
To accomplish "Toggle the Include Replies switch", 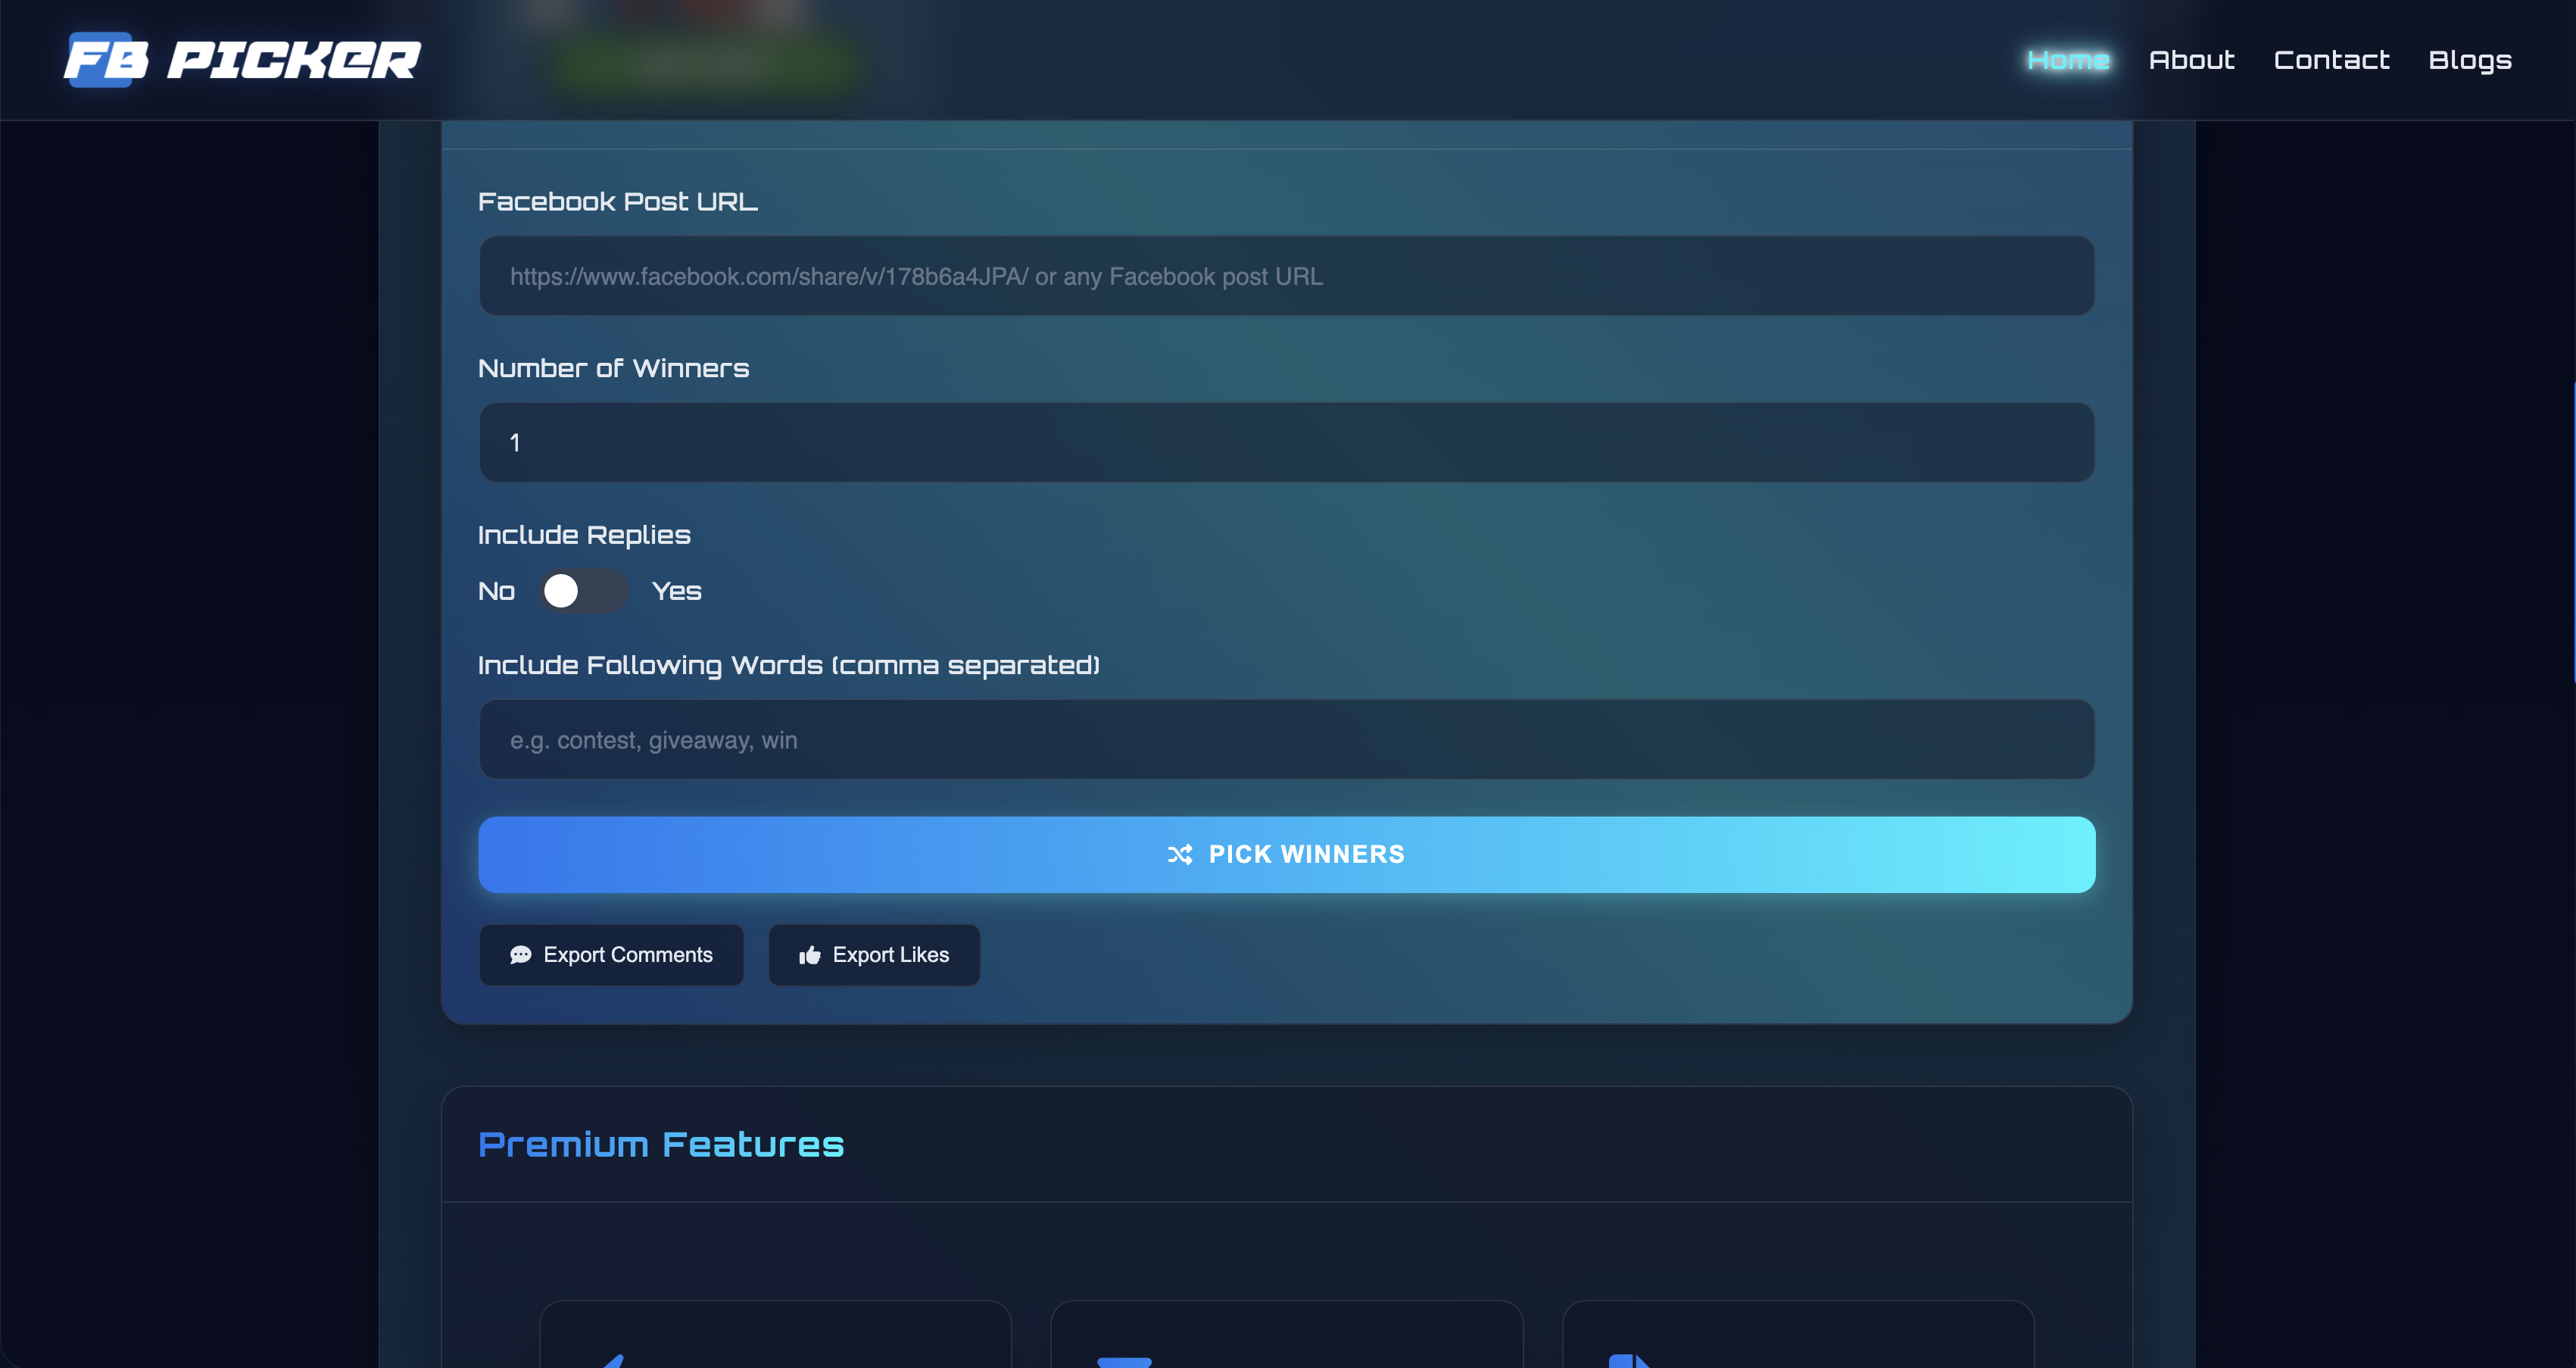I will point(583,591).
